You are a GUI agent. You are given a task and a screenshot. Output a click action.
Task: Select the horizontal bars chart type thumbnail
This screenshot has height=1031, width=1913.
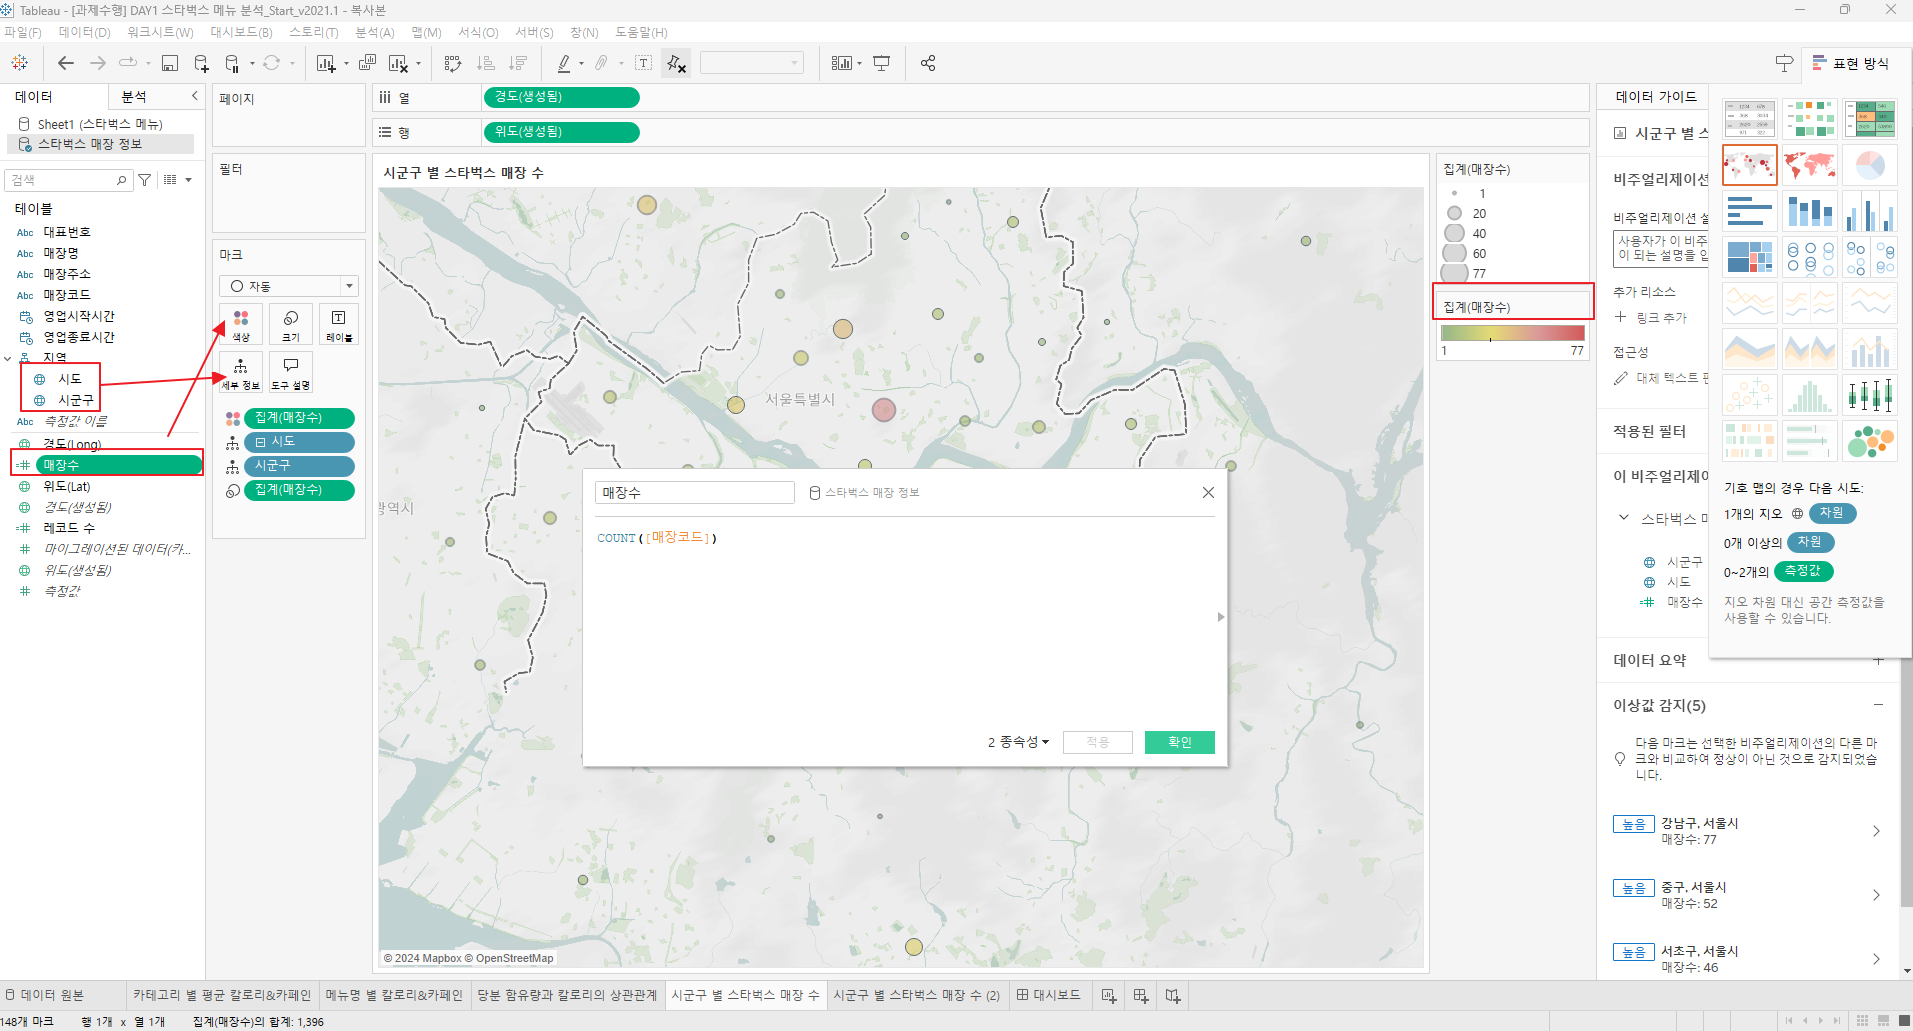pyautogui.click(x=1750, y=211)
